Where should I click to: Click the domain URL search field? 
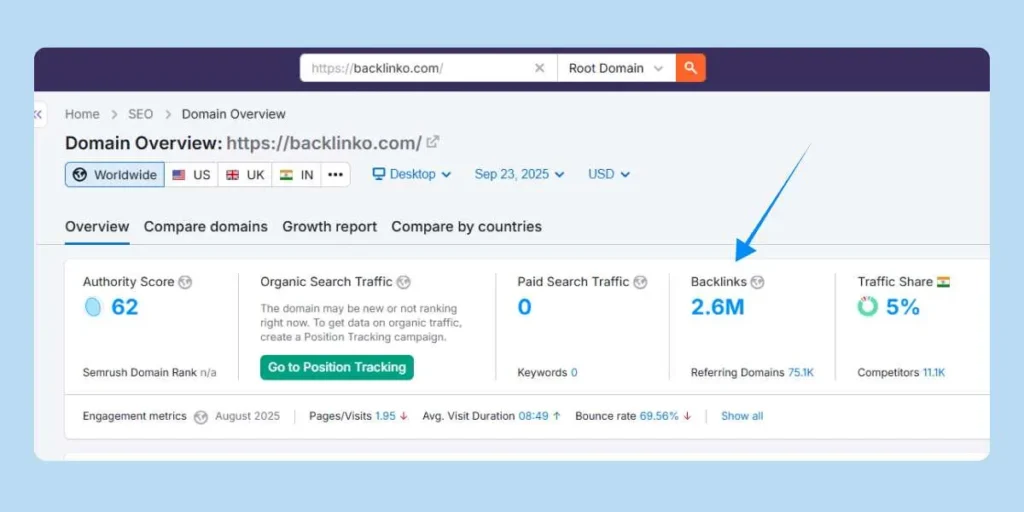415,68
